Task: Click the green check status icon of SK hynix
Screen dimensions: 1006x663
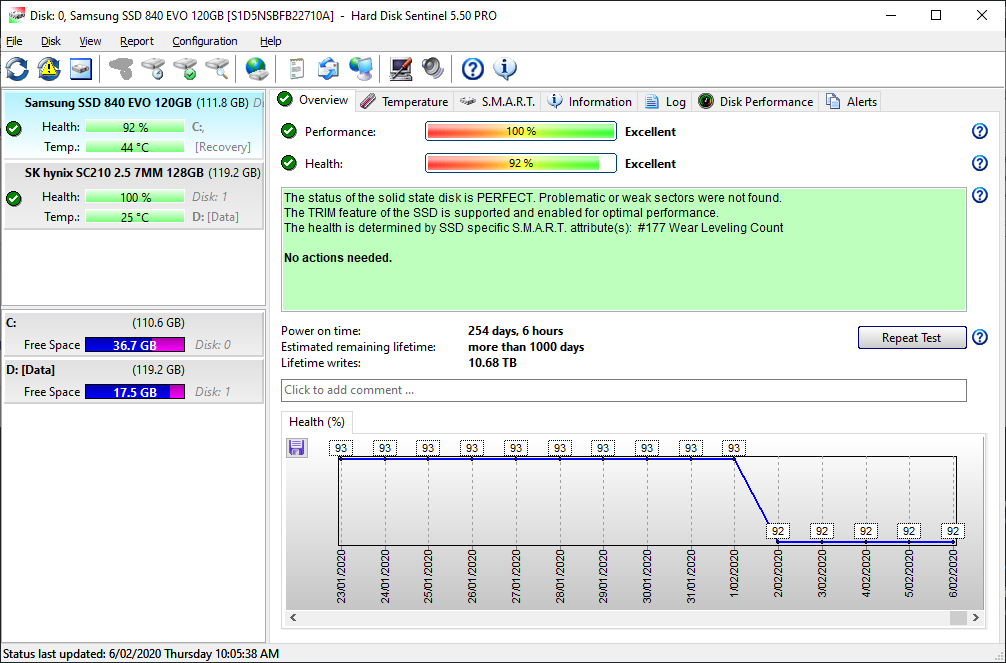Action: click(x=13, y=198)
